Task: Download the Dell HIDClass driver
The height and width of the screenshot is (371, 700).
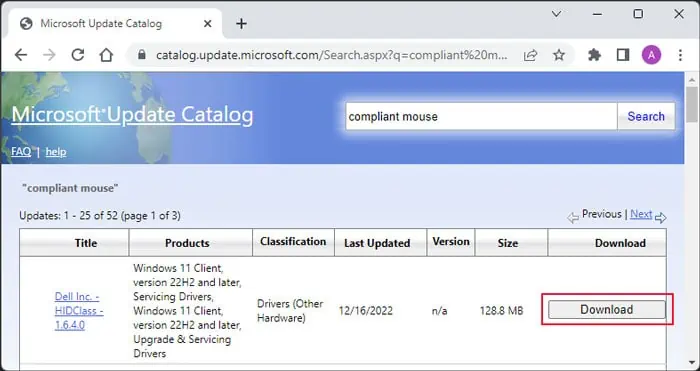Action: (607, 310)
